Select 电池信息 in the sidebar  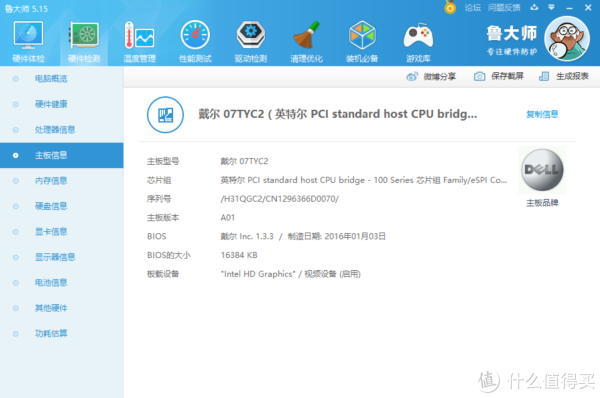click(62, 283)
